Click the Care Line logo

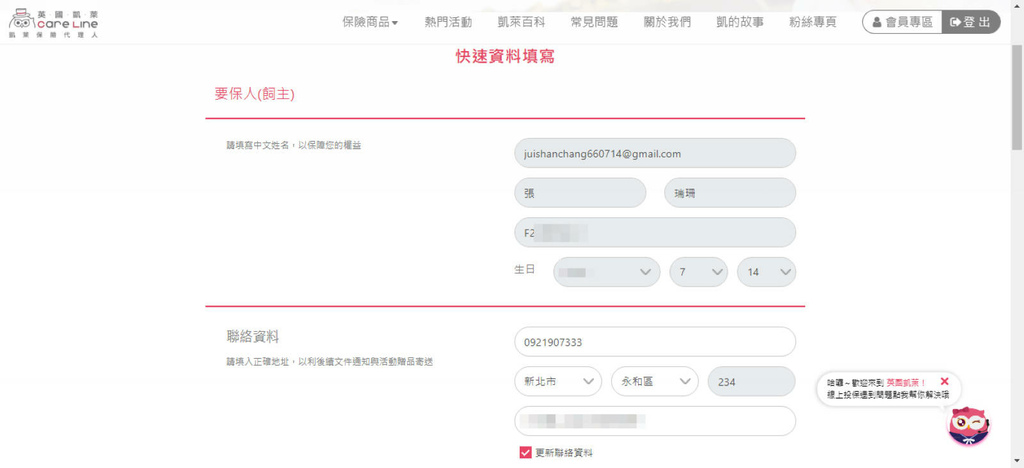pyautogui.click(x=54, y=22)
